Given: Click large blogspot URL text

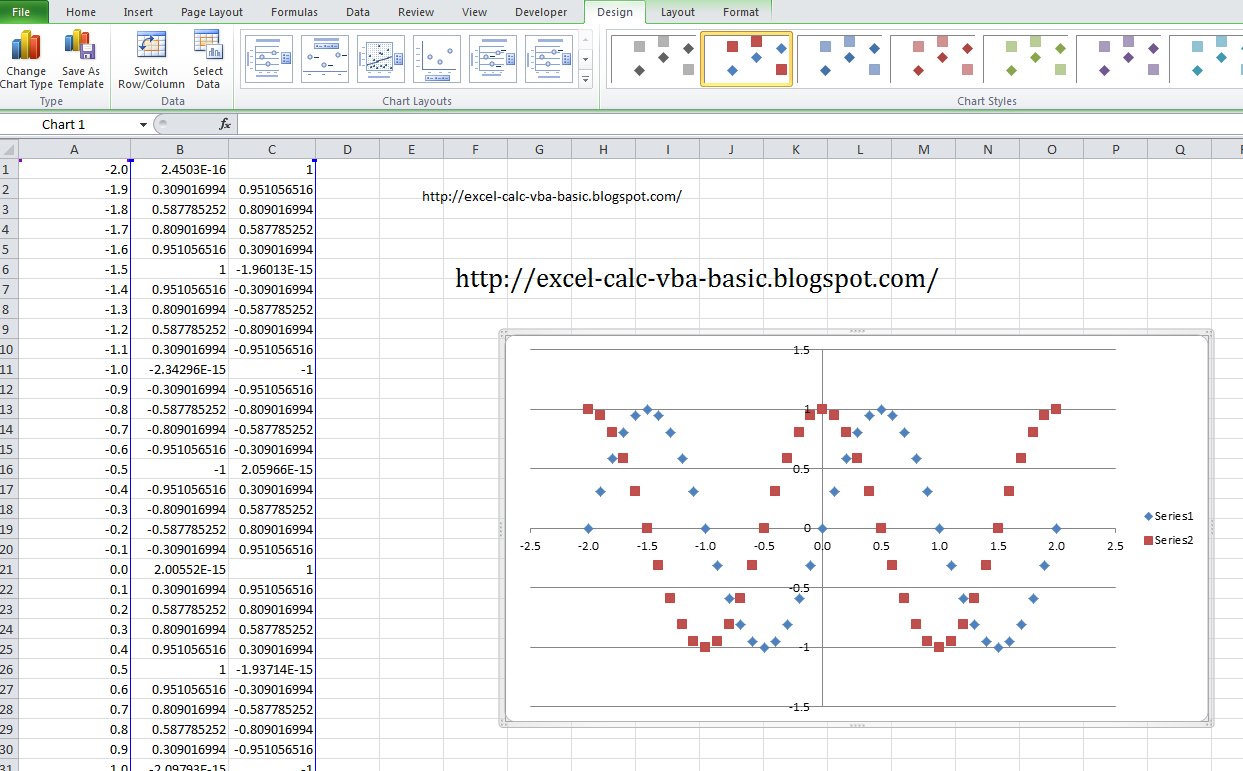Looking at the screenshot, I should tap(696, 279).
